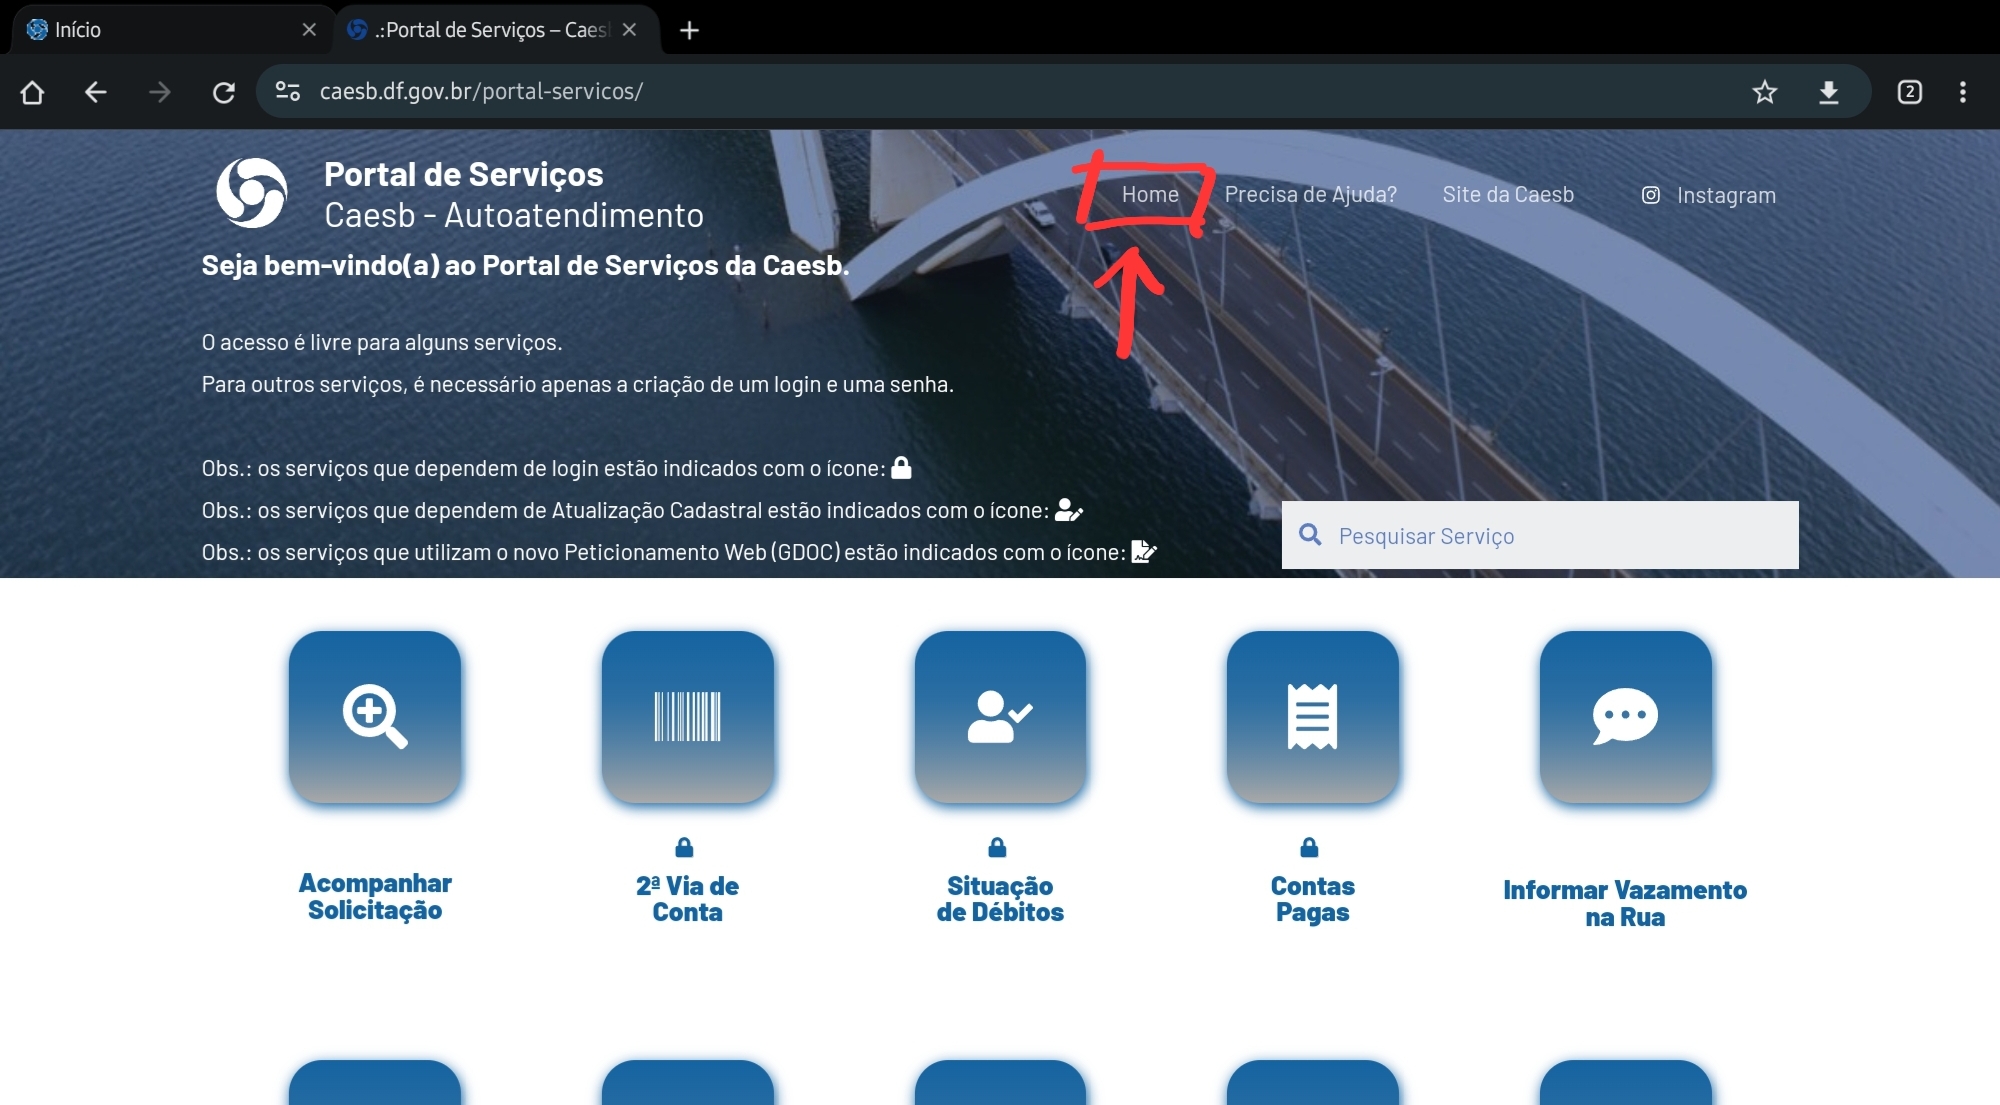Click the lock icon above Contas Pagas
This screenshot has height=1105, width=2000.
[x=1309, y=847]
